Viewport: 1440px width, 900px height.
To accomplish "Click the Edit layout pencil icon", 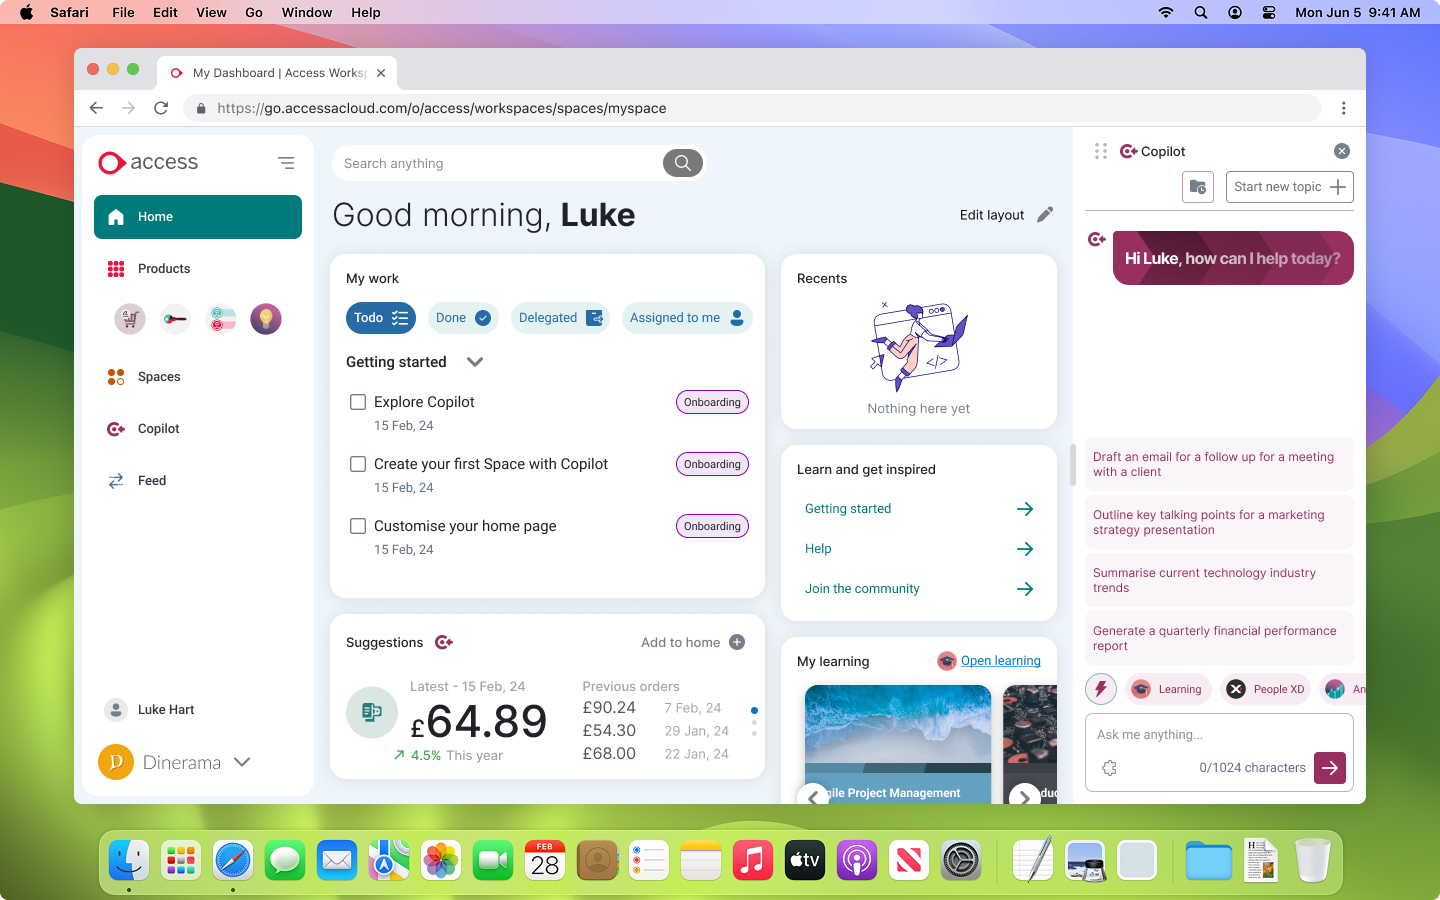I will pyautogui.click(x=1045, y=215).
